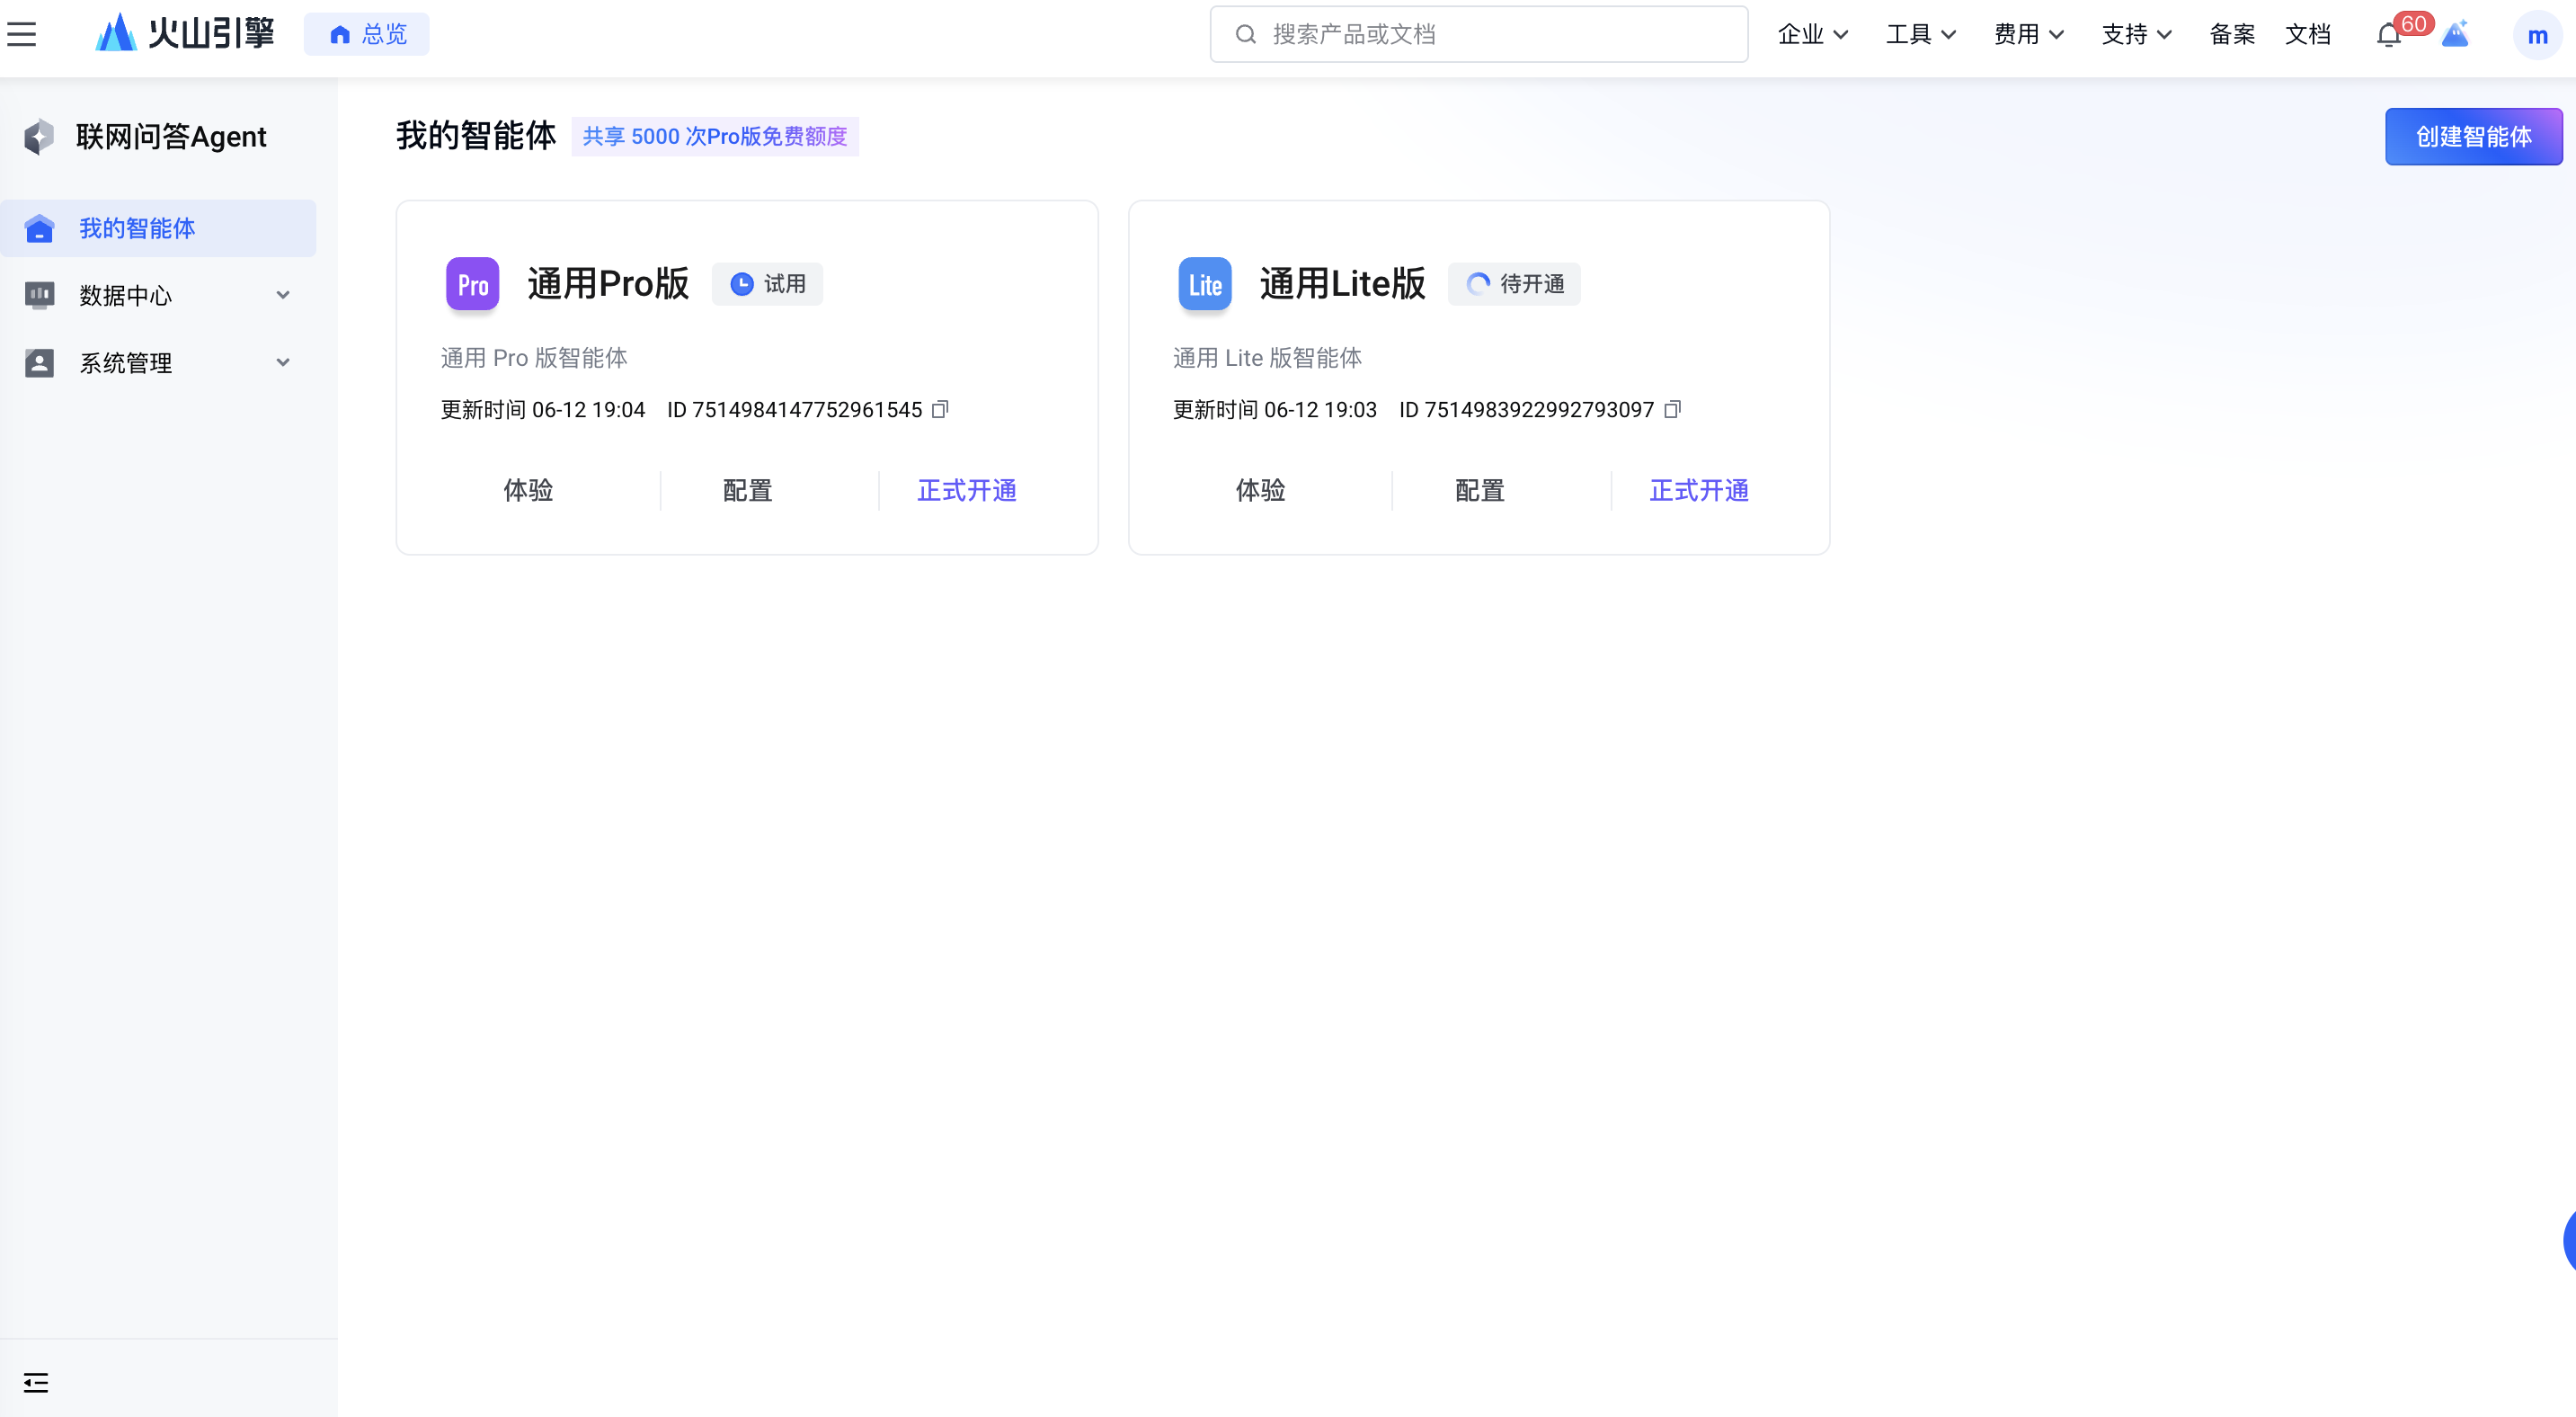Open the 费用 dropdown menu
Screen dimensions: 2576x1417
point(2028,34)
